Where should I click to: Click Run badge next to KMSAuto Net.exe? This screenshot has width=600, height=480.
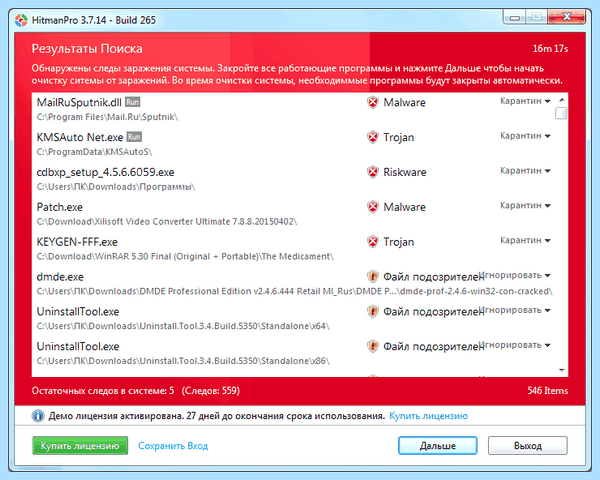(x=134, y=137)
